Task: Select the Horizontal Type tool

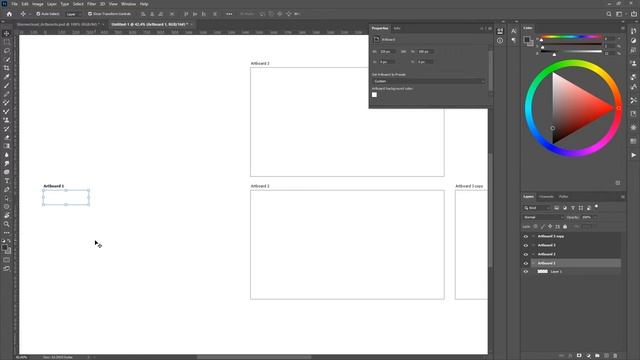Action: tap(7, 181)
